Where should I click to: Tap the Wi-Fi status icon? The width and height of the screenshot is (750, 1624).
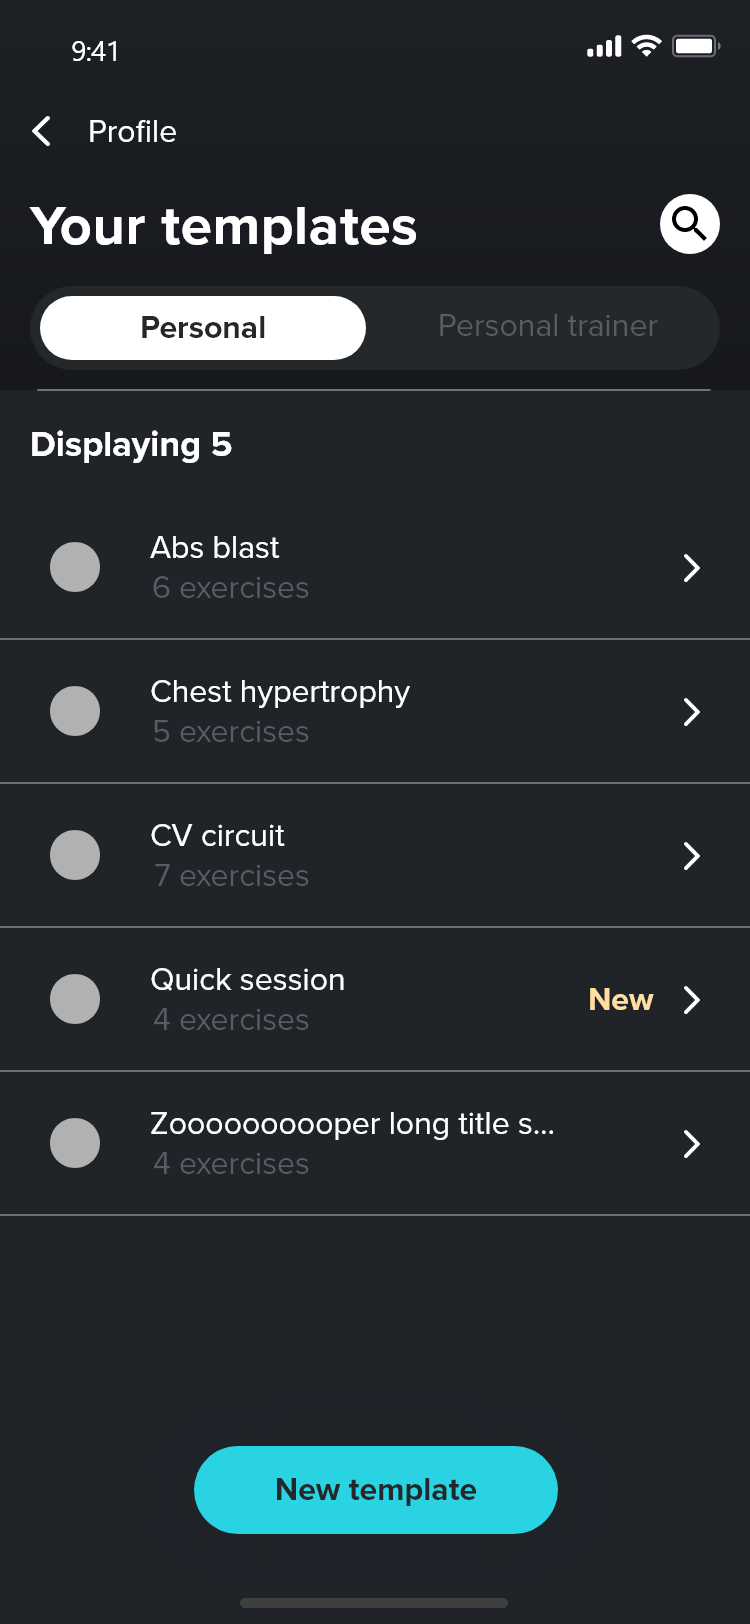647,46
